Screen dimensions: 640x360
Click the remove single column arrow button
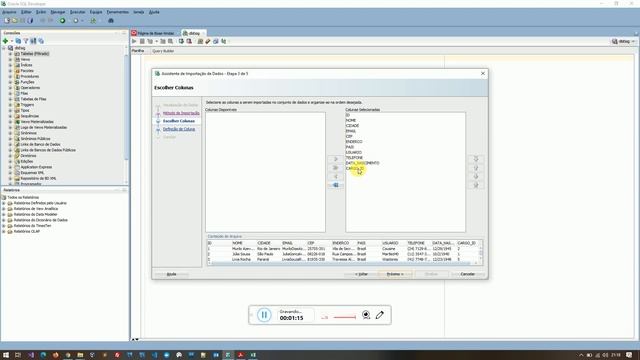[x=336, y=176]
